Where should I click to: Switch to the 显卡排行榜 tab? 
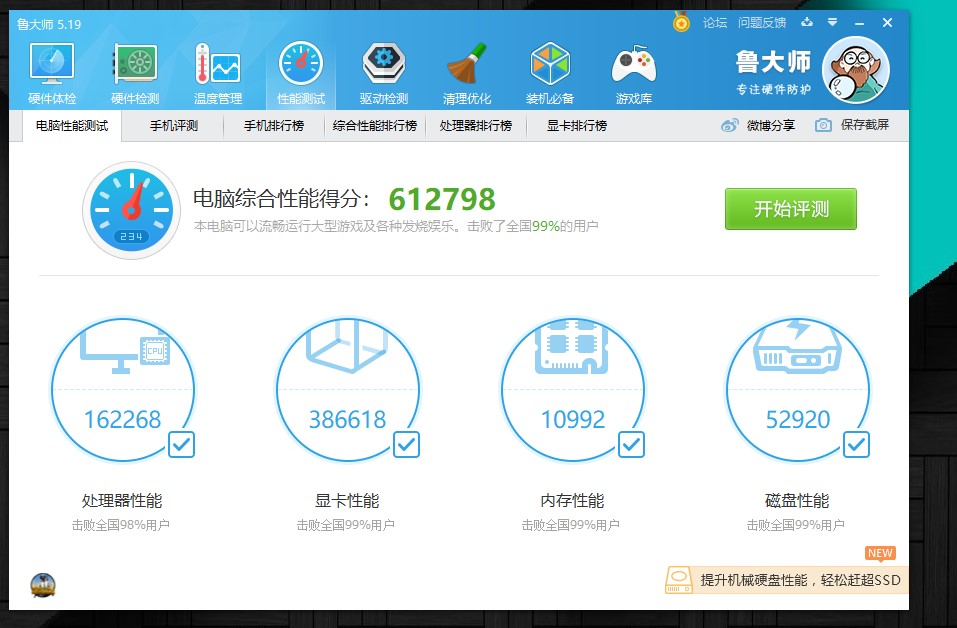577,126
